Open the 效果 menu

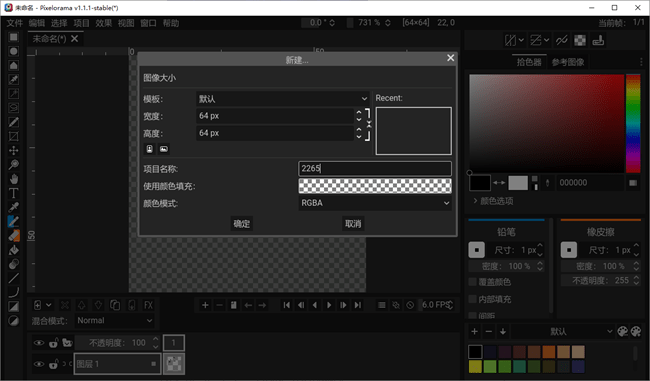104,23
